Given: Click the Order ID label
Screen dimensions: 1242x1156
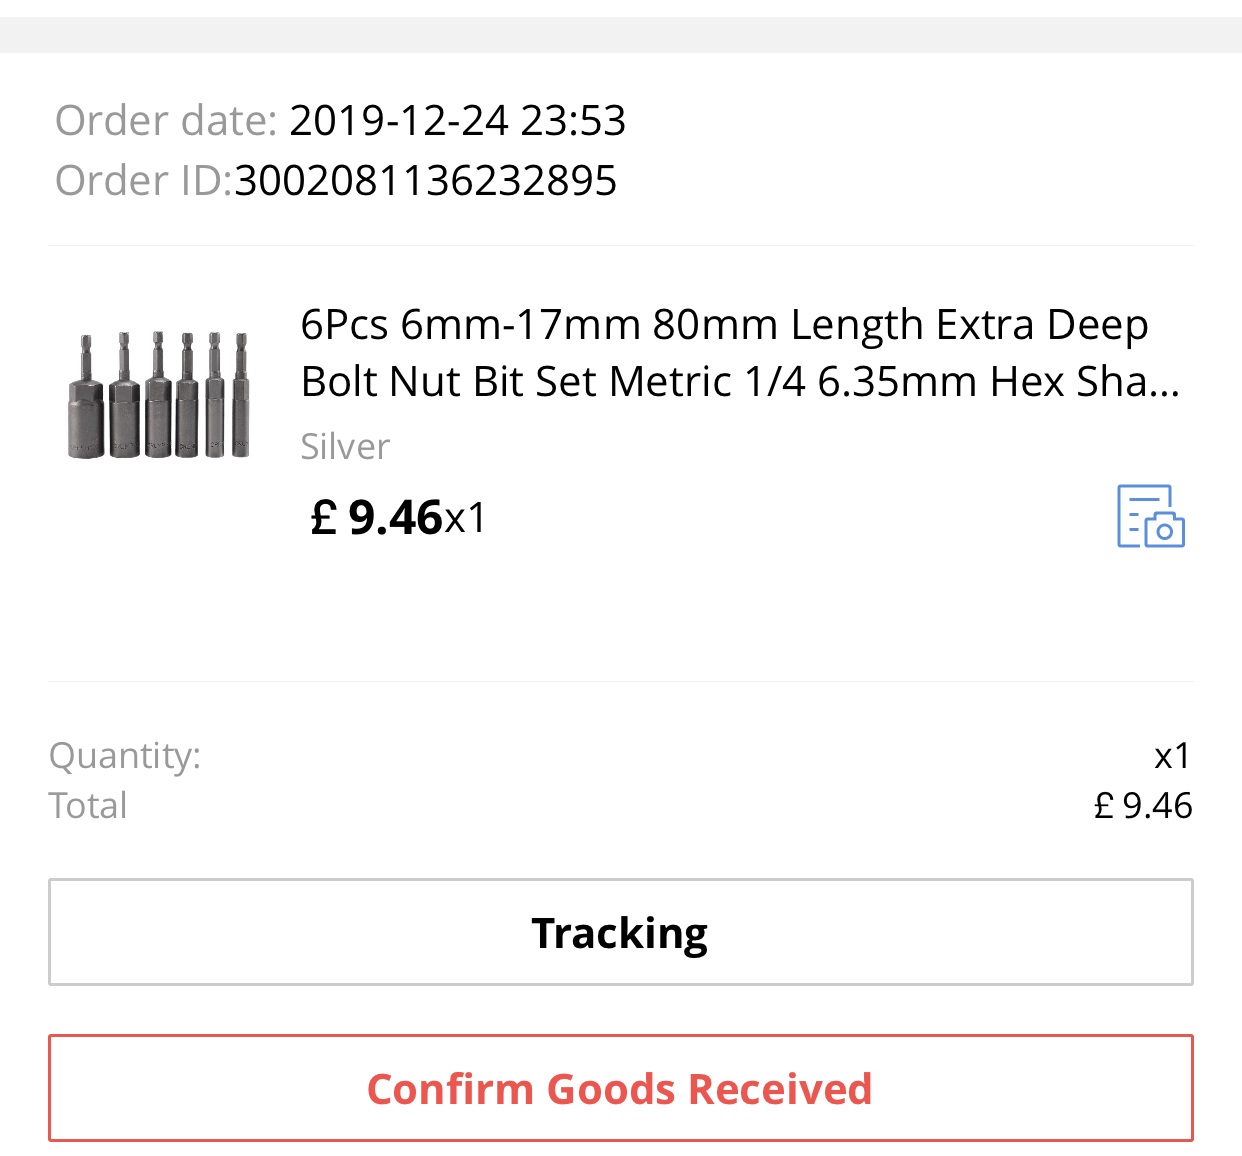Looking at the screenshot, I should (143, 181).
